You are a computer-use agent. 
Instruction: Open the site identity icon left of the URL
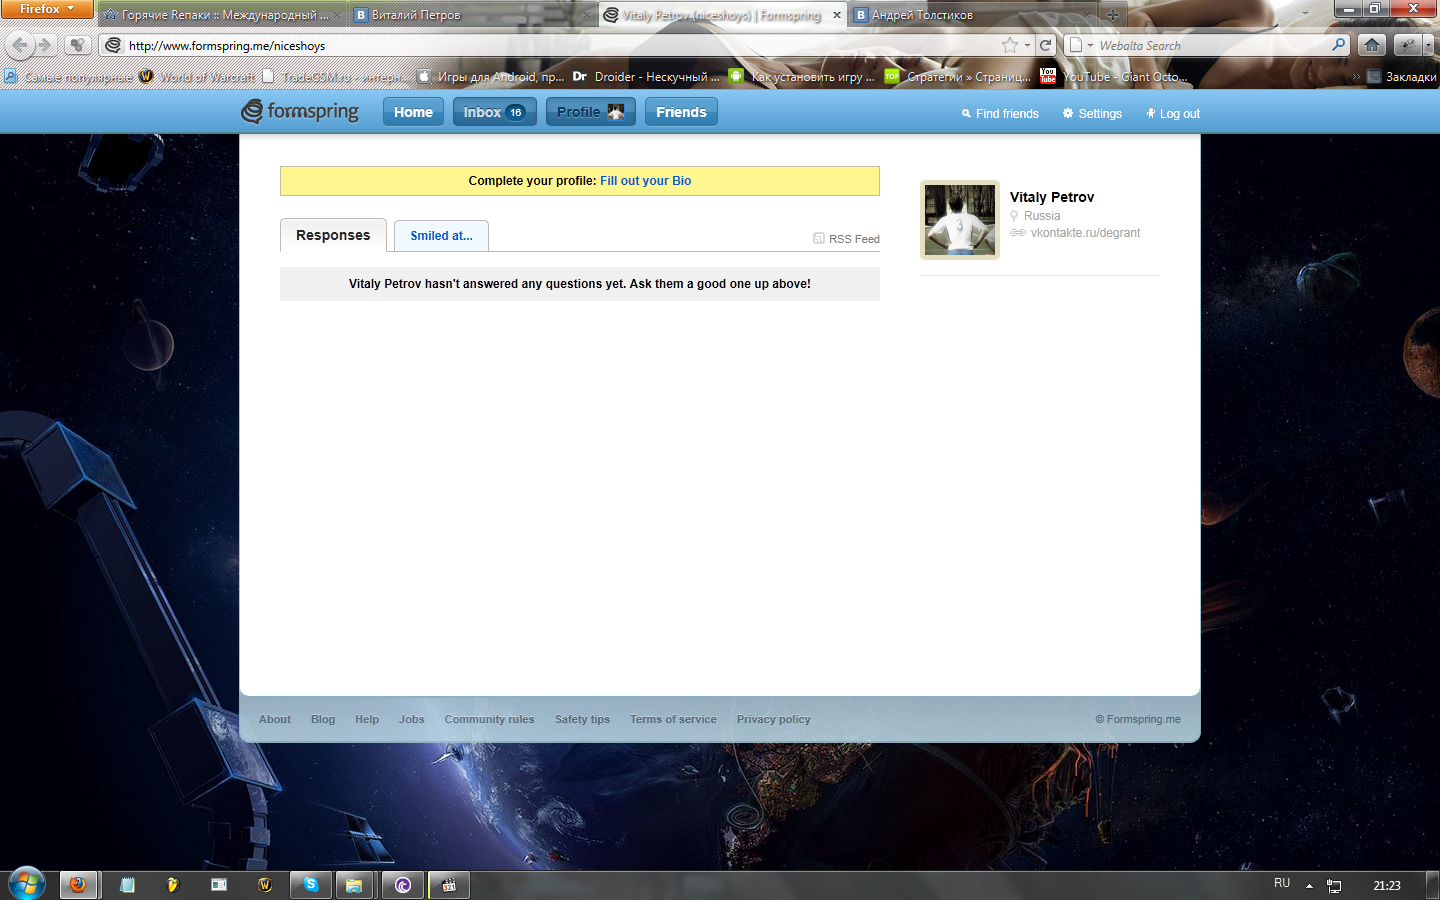point(113,45)
